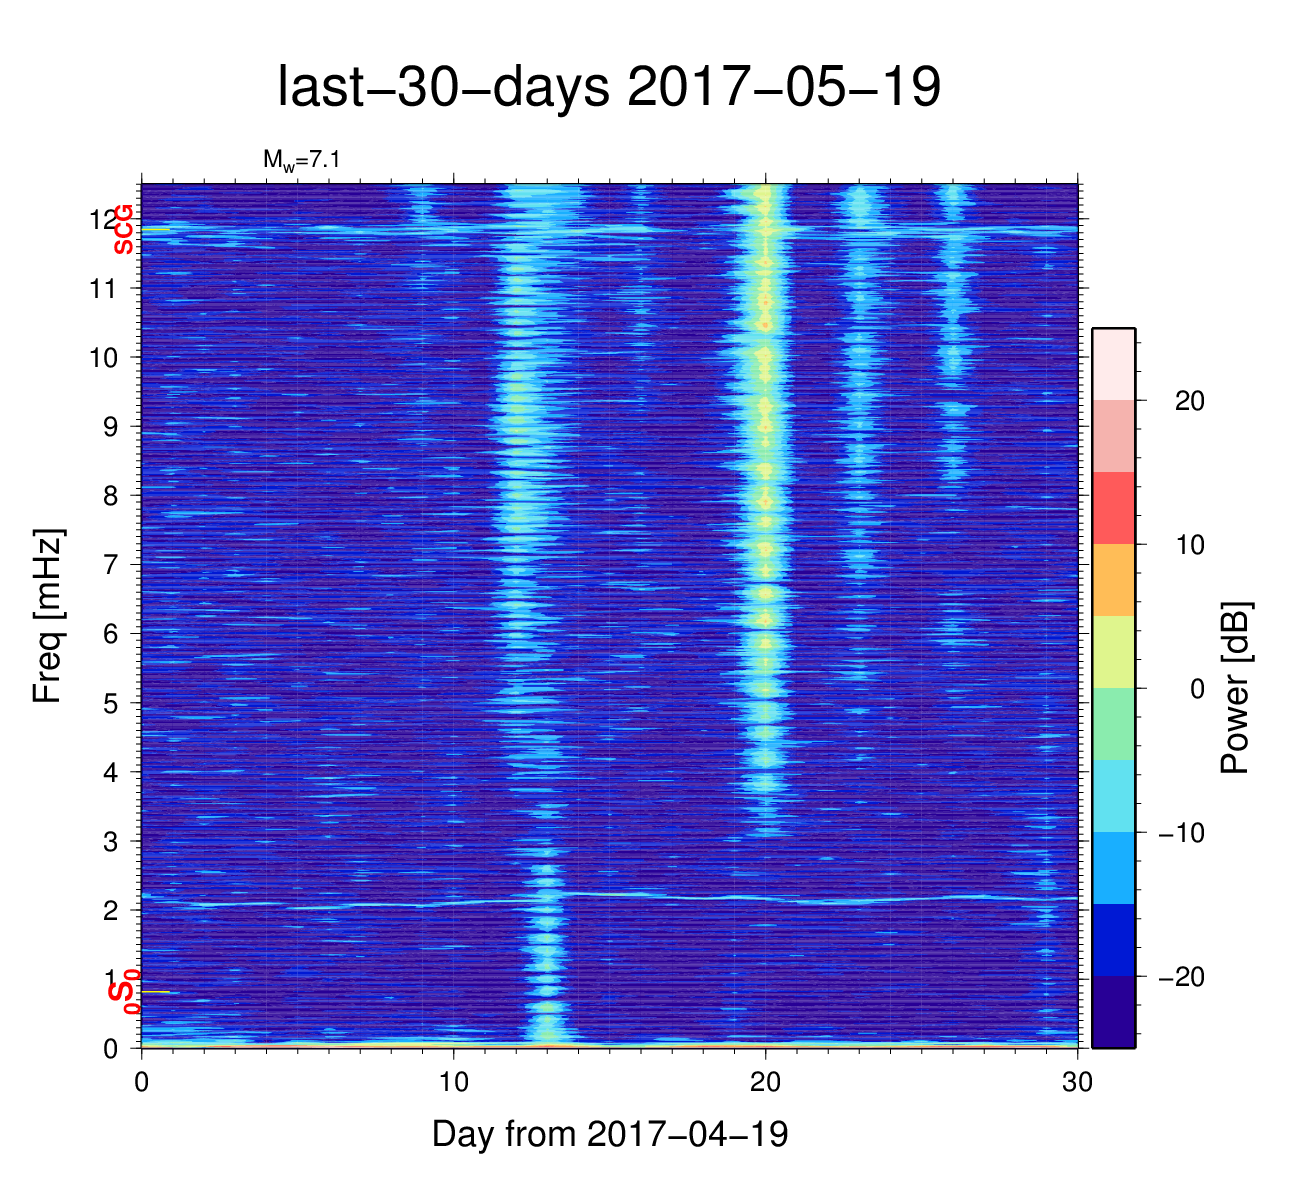1290x1190 pixels.
Task: Click the 'Freq [mHz]' axis title
Action: [x=48, y=616]
